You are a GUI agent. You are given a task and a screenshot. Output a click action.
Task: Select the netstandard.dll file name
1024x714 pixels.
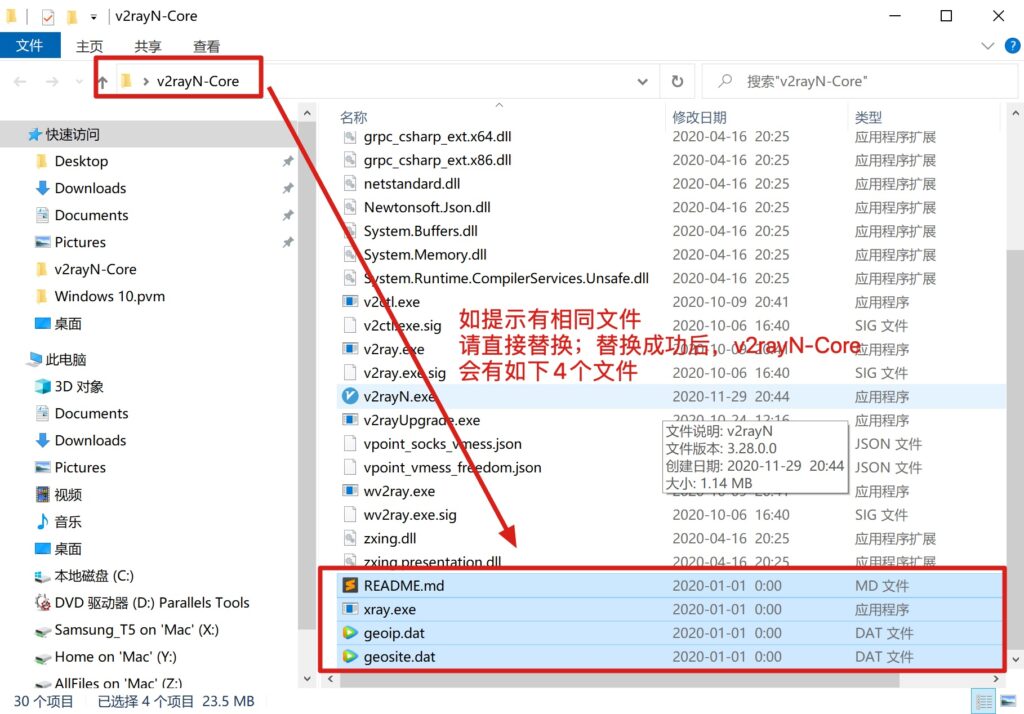pos(412,184)
